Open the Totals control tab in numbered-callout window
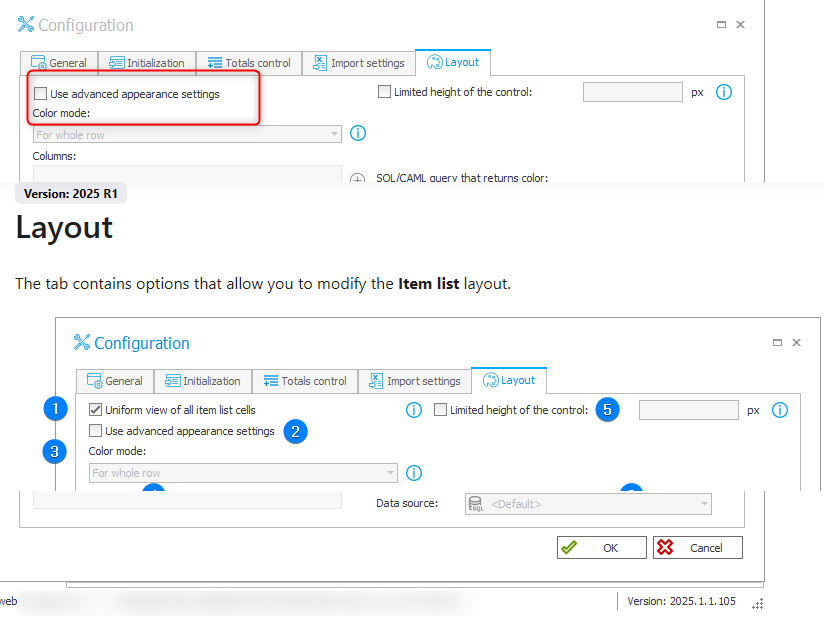The width and height of the screenshot is (829, 623). (x=305, y=381)
